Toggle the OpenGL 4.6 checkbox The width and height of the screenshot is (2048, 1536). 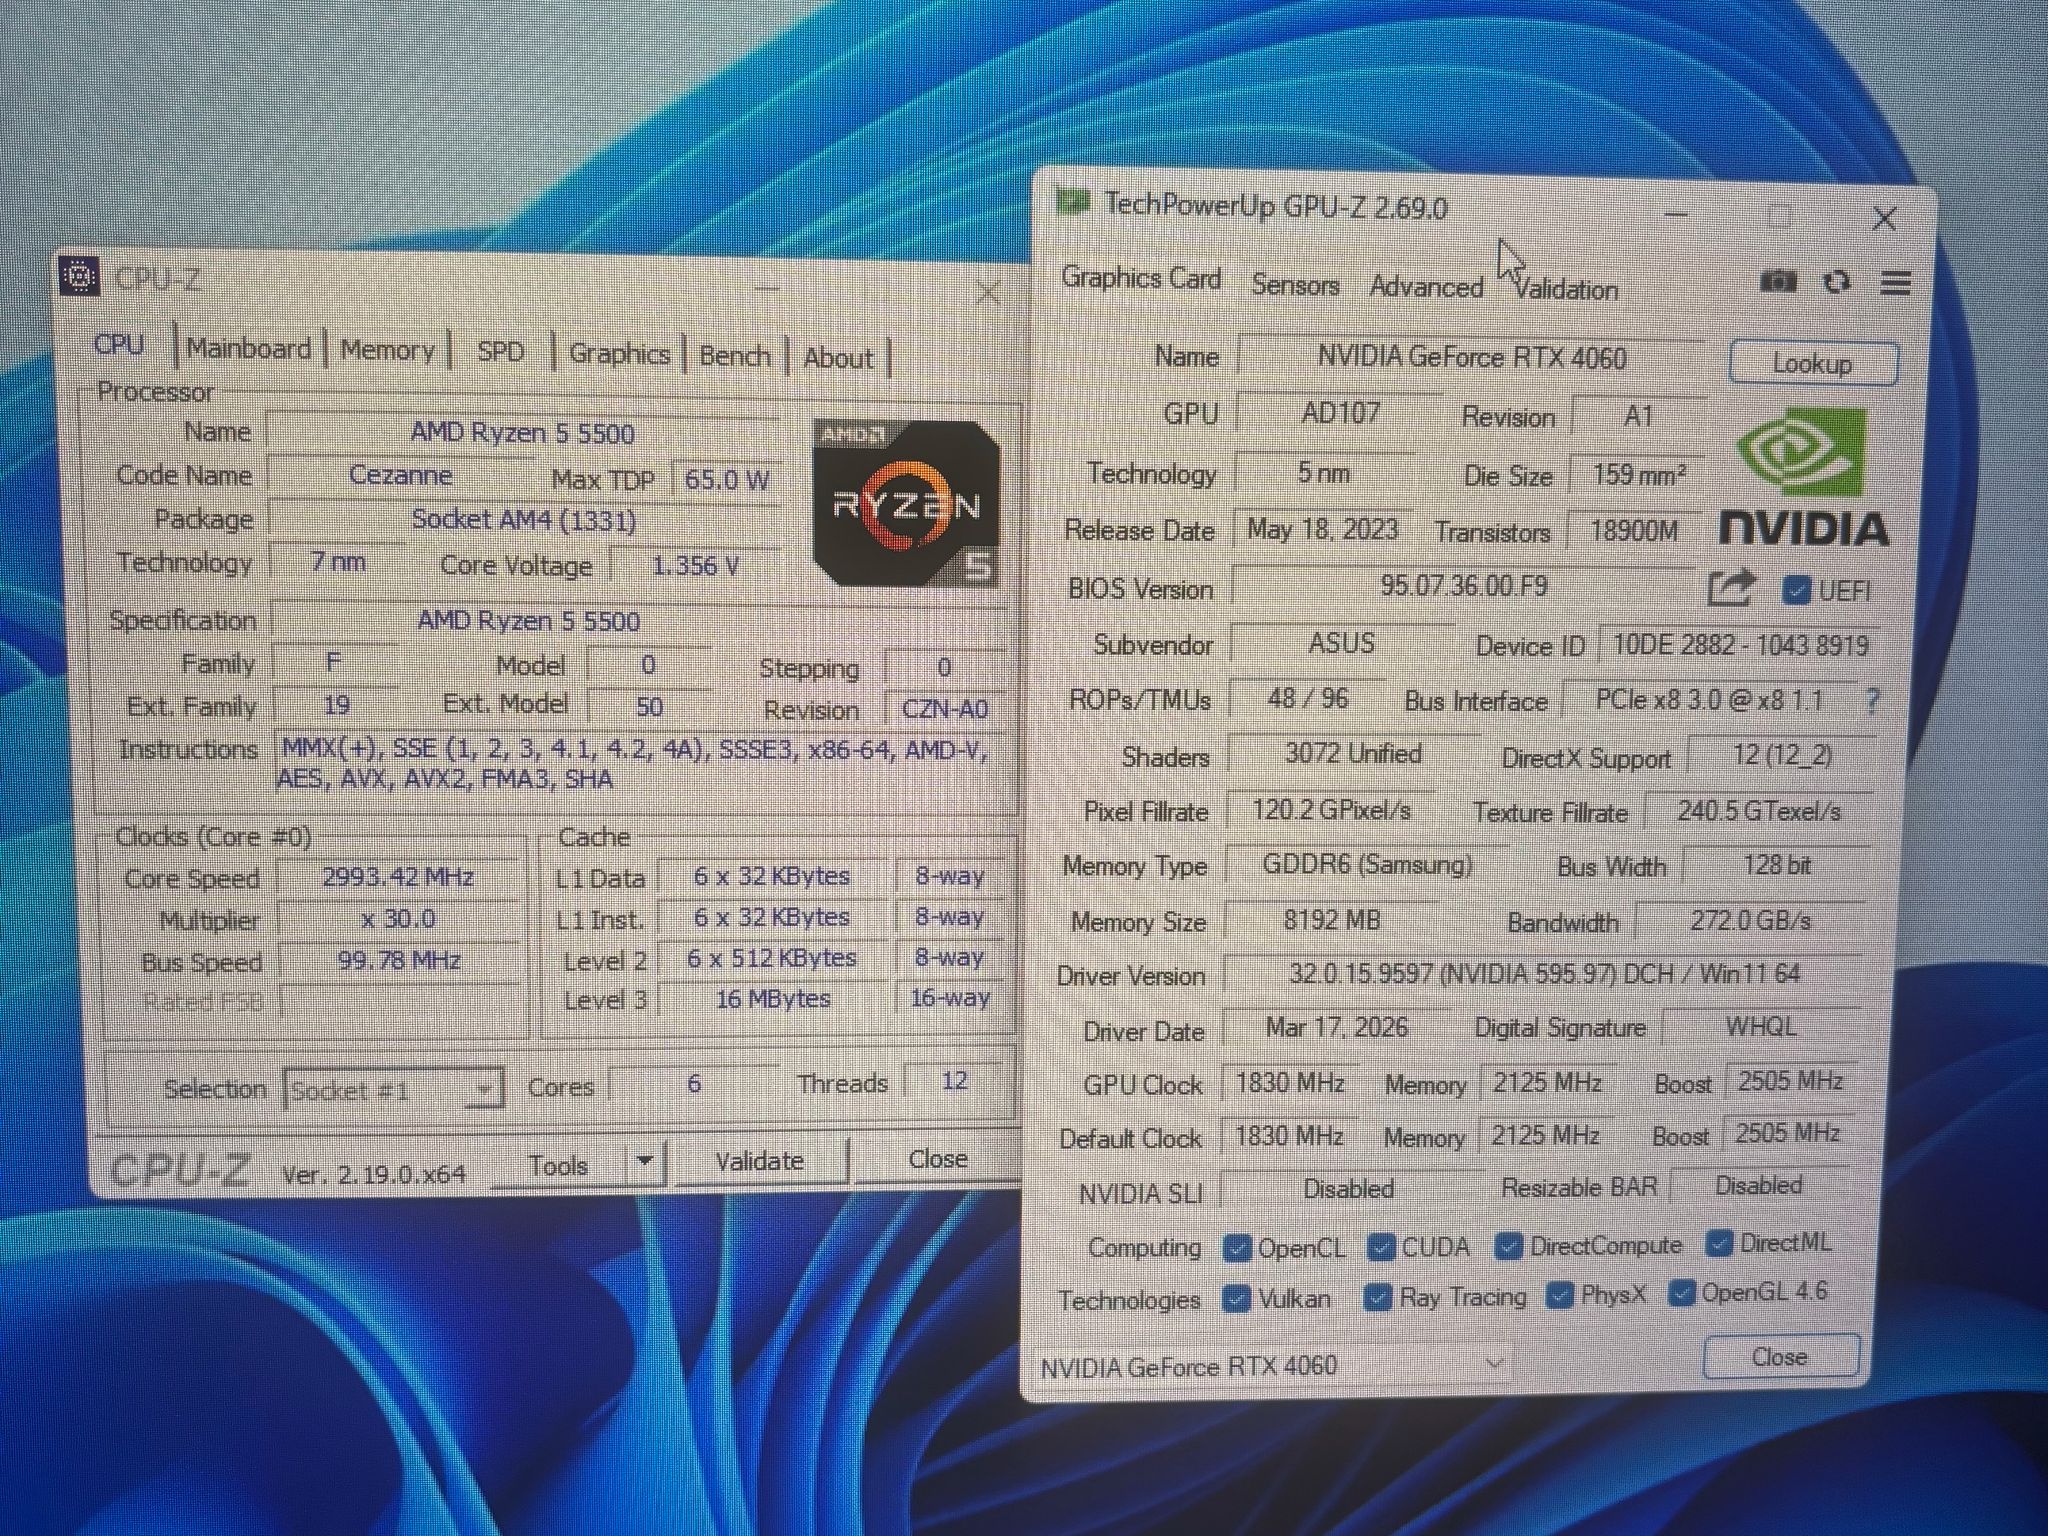(1682, 1294)
